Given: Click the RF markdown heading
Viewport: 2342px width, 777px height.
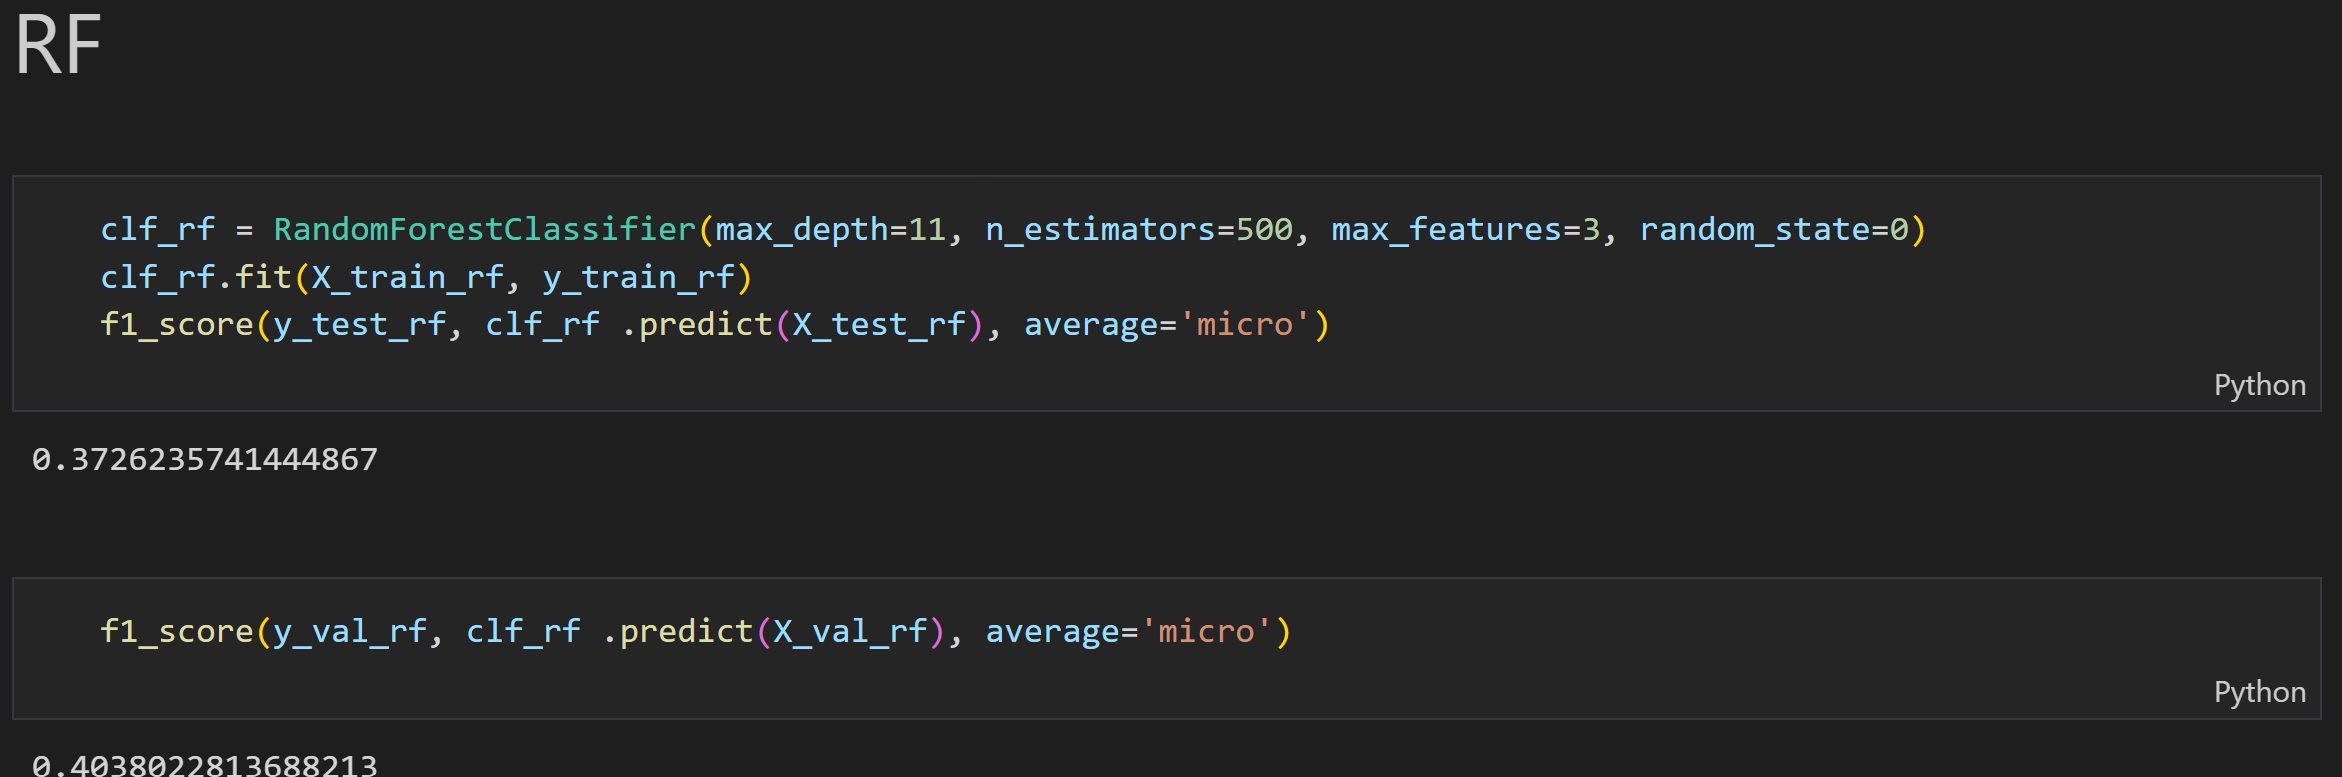Looking at the screenshot, I should (58, 45).
